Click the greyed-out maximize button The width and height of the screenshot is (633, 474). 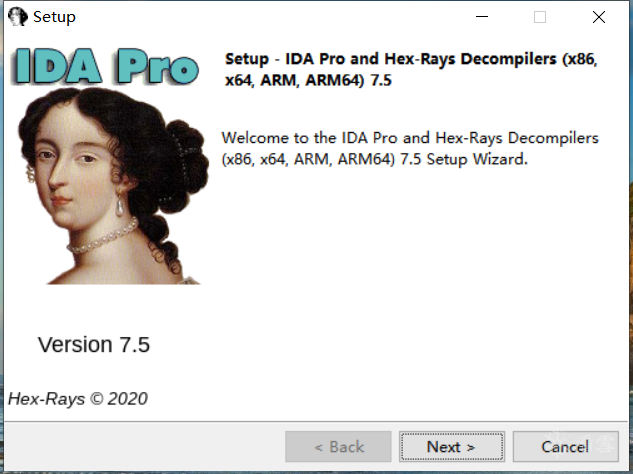click(x=540, y=17)
